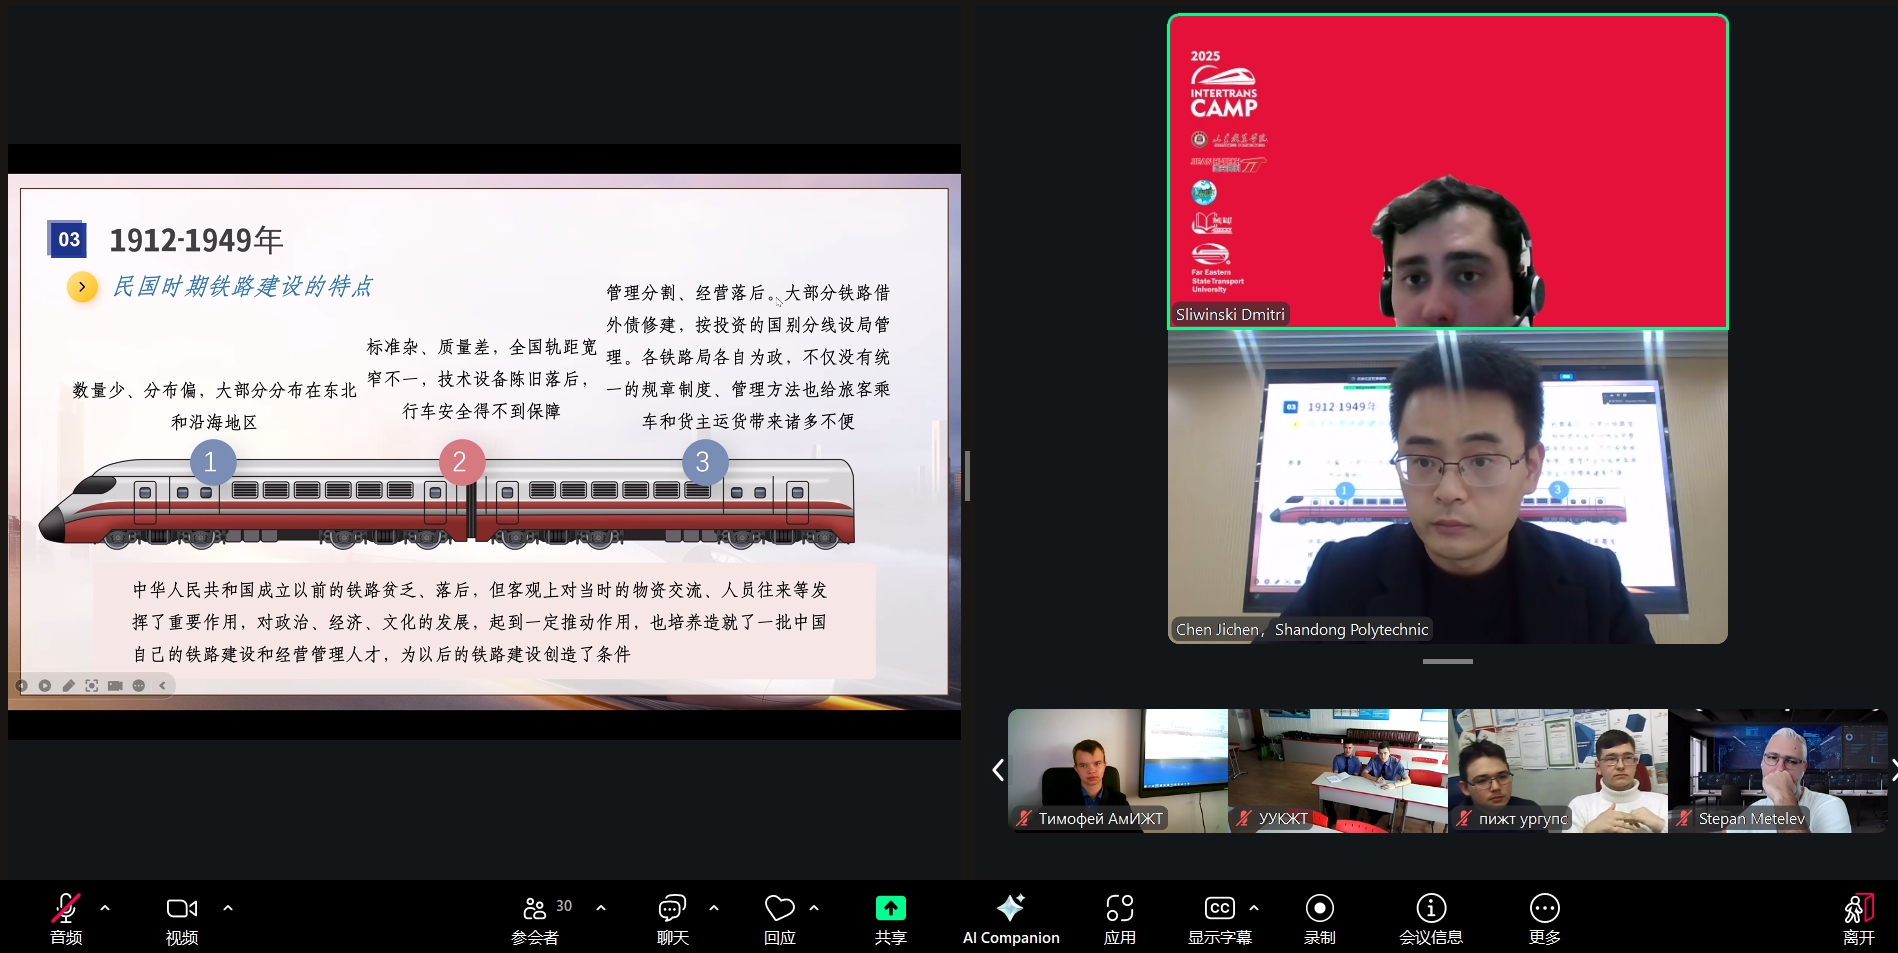Show 会议信息 meeting info

tap(1430, 917)
